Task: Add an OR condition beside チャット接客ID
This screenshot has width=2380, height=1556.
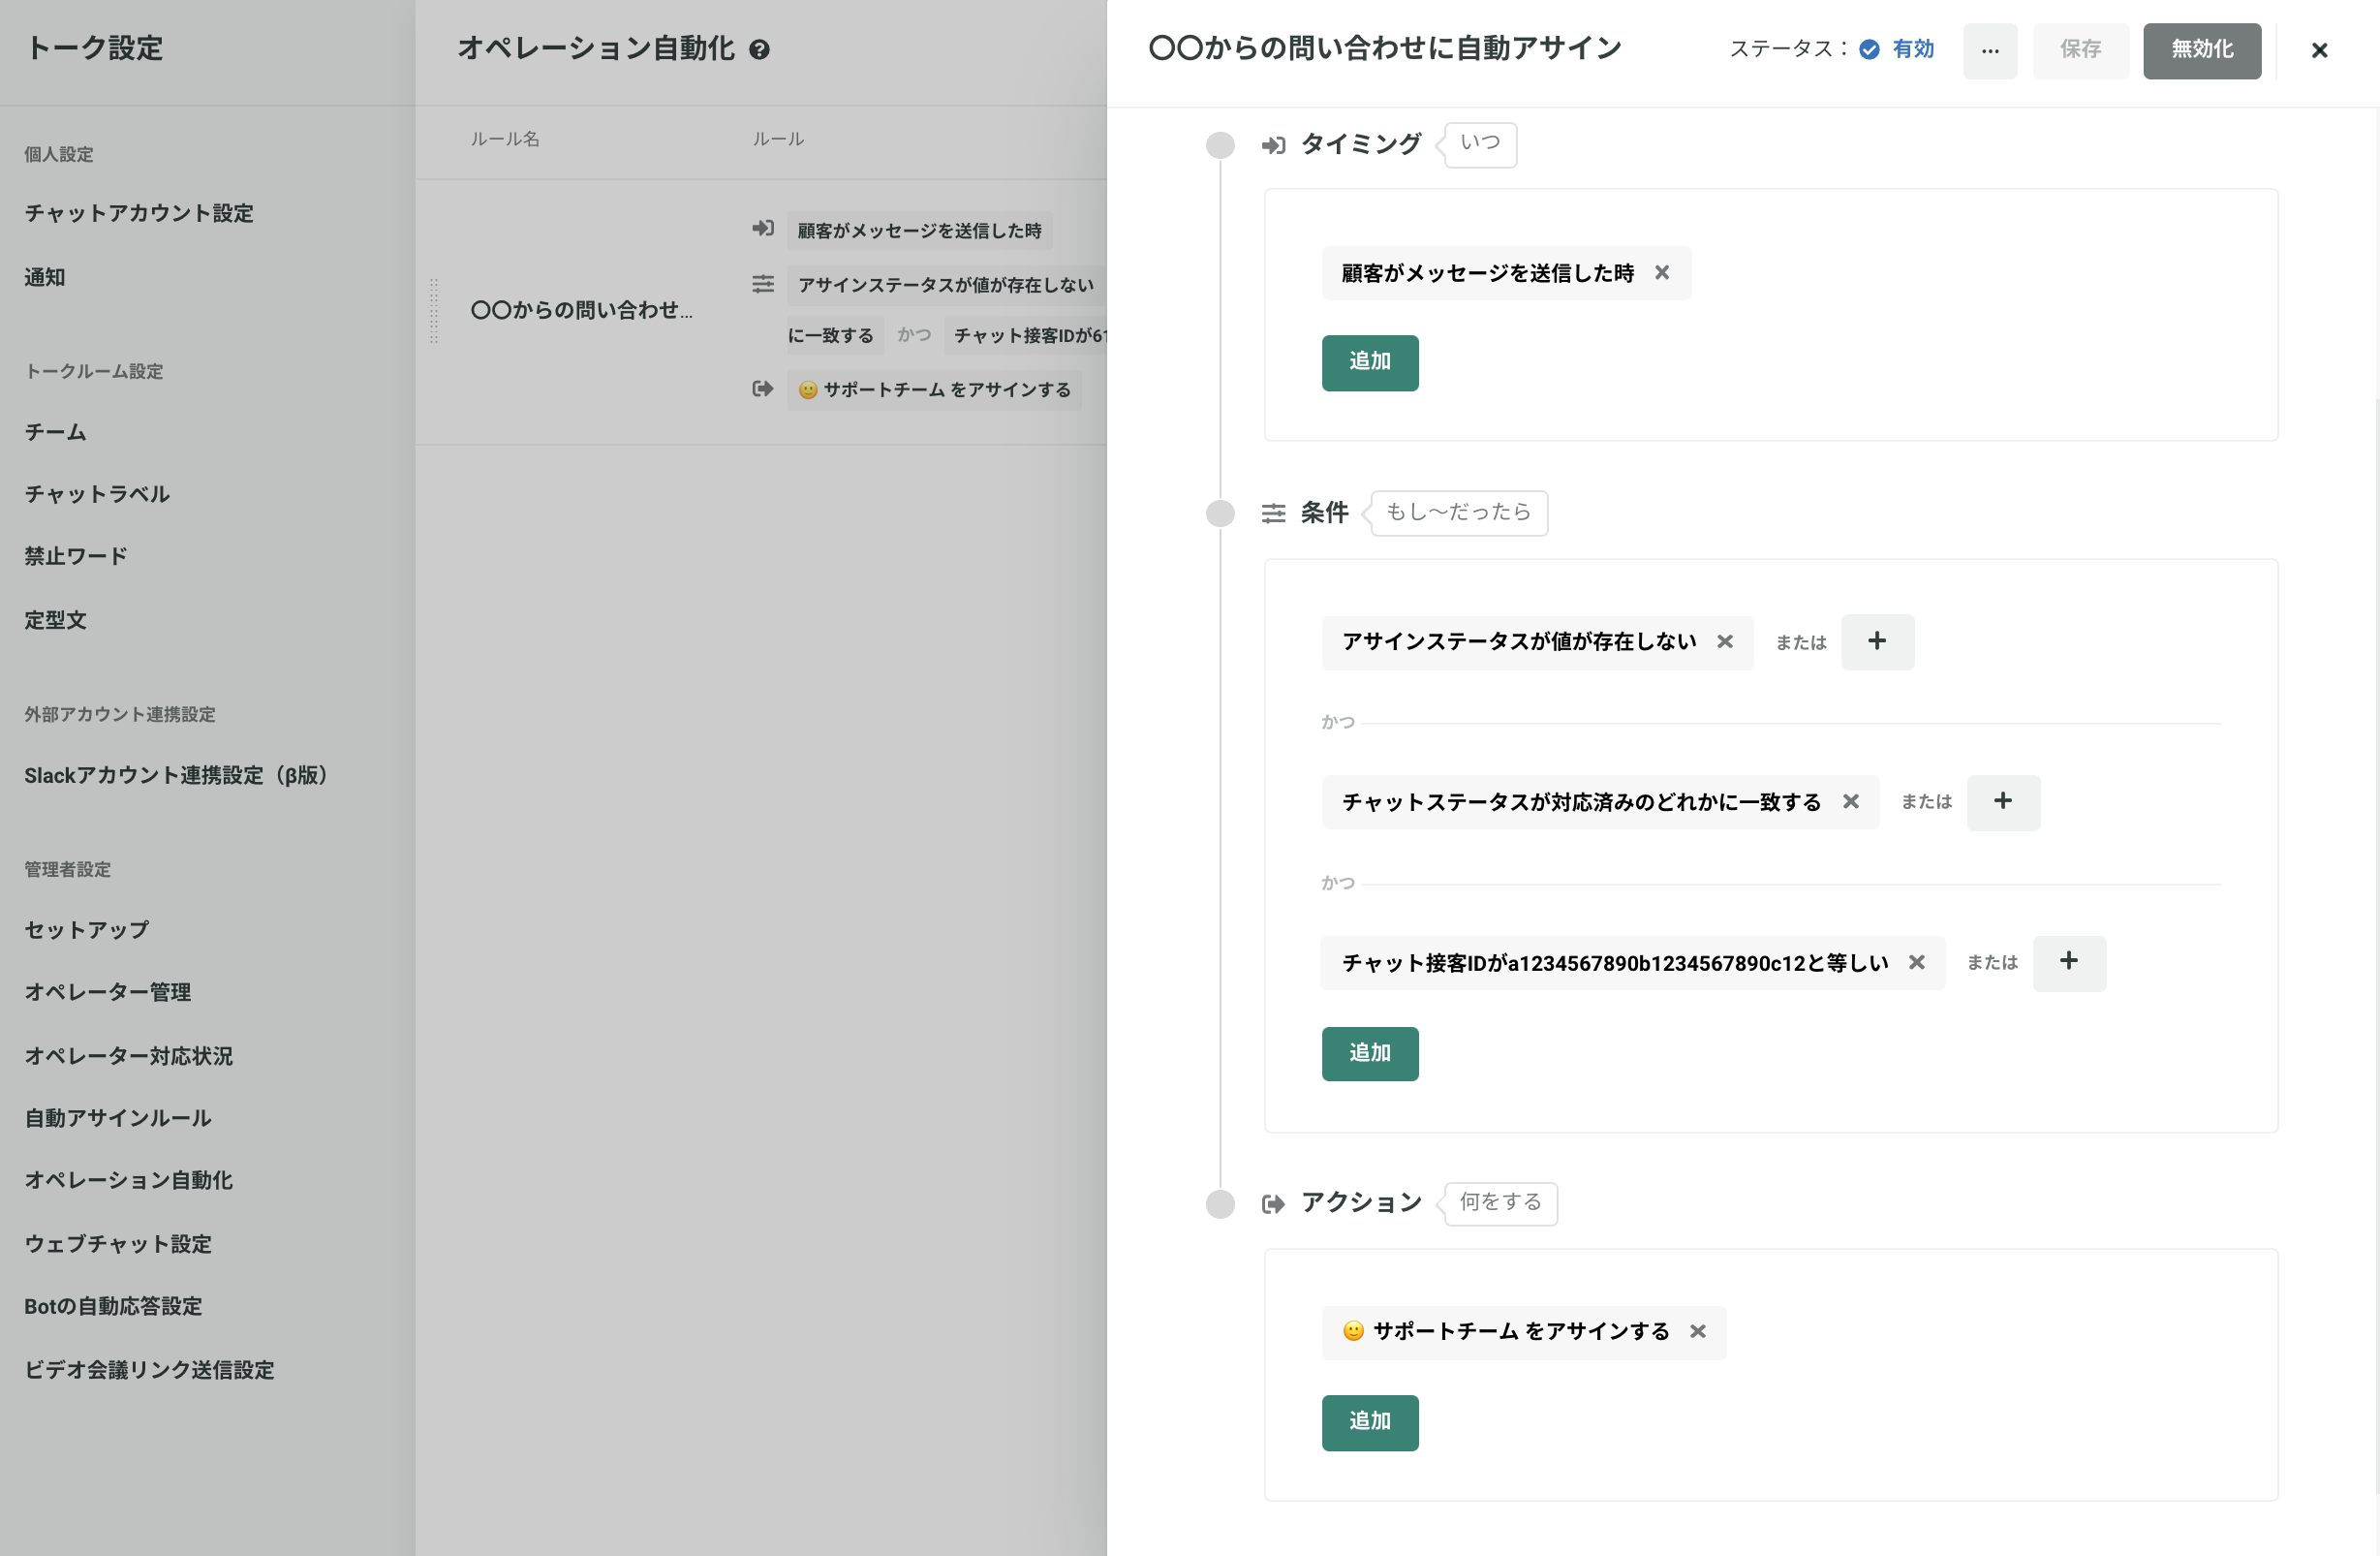Action: click(2069, 962)
